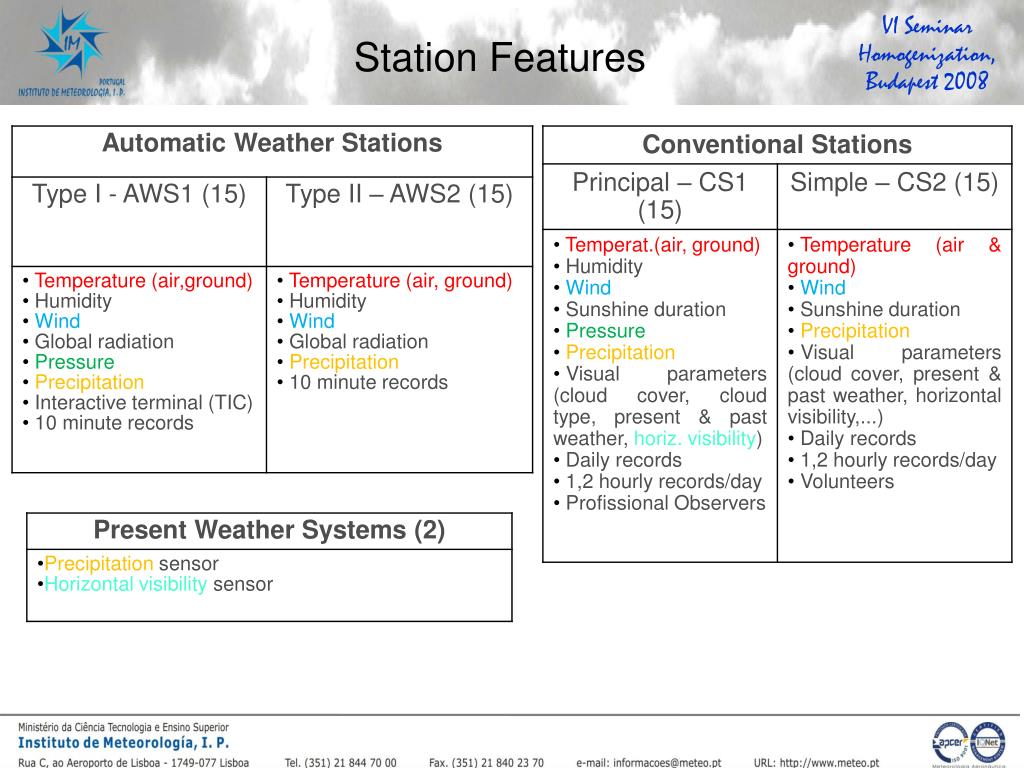The image size is (1024, 768).
Task: Click "Visual parameters" in the CS1 column
Action: (666, 374)
